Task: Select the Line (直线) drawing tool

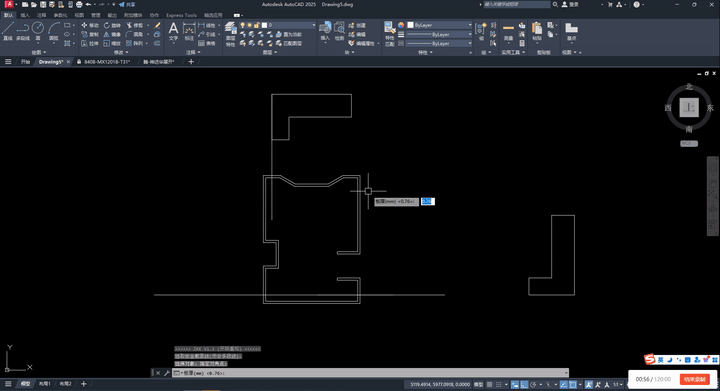Action: pos(7,32)
